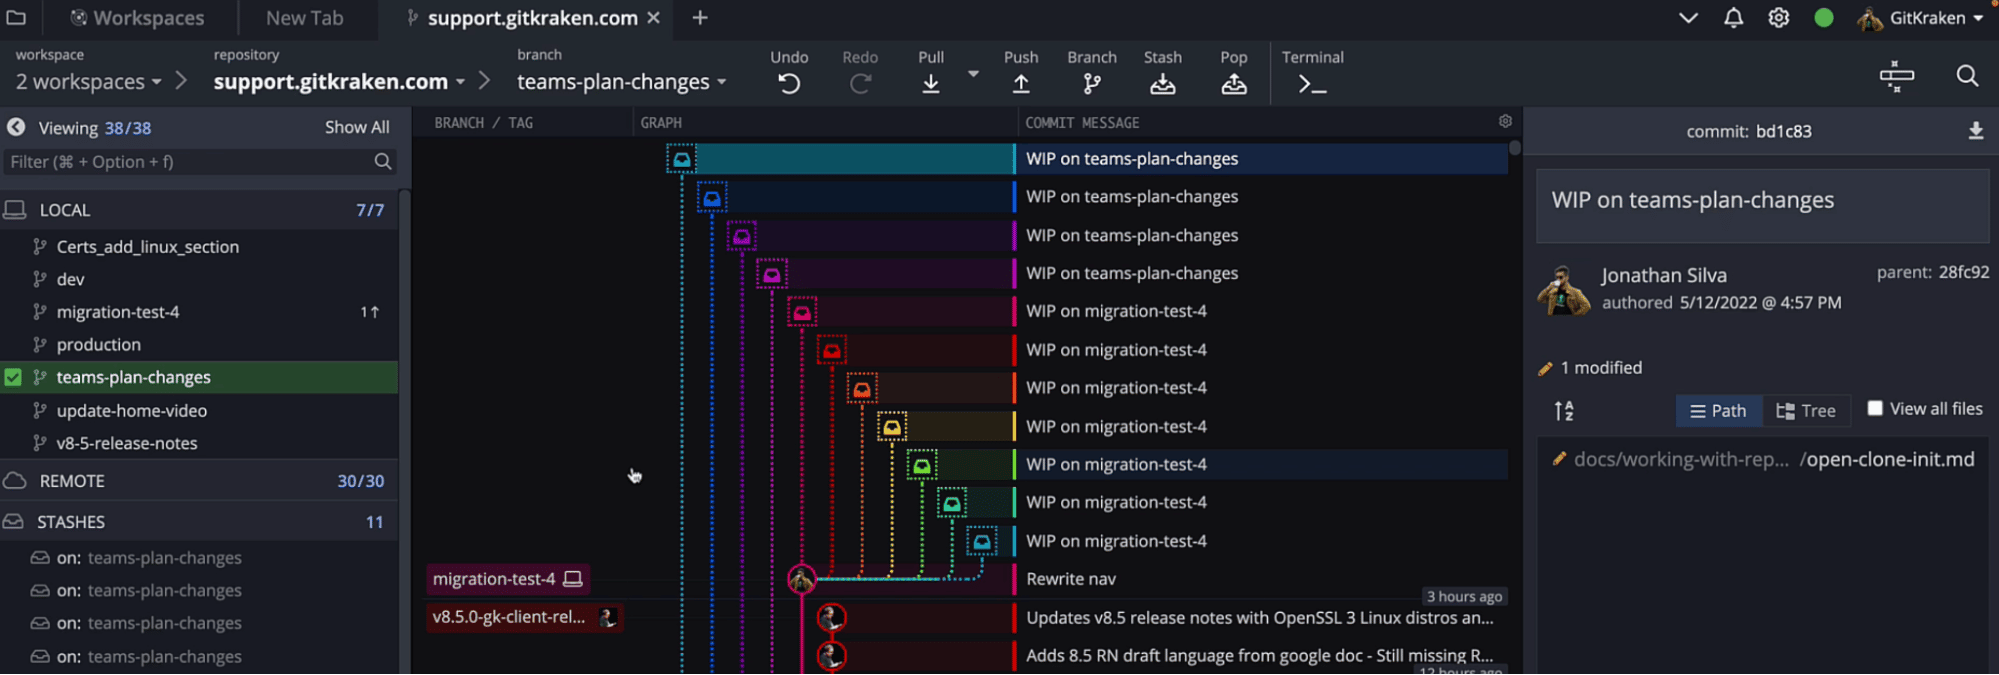Click the Undo toolbar icon
The image size is (1999, 675).
click(x=789, y=85)
